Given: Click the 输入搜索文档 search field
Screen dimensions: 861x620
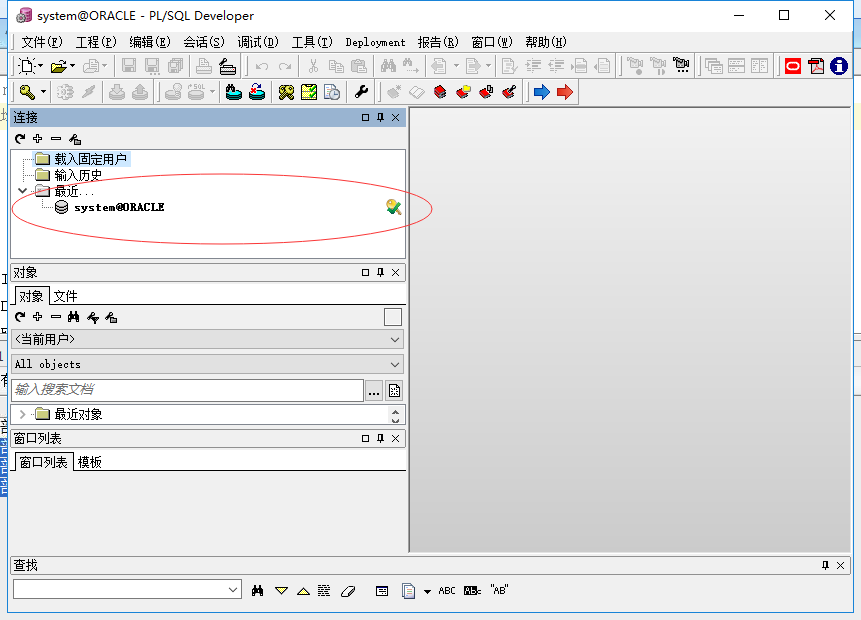Looking at the screenshot, I should point(187,390).
